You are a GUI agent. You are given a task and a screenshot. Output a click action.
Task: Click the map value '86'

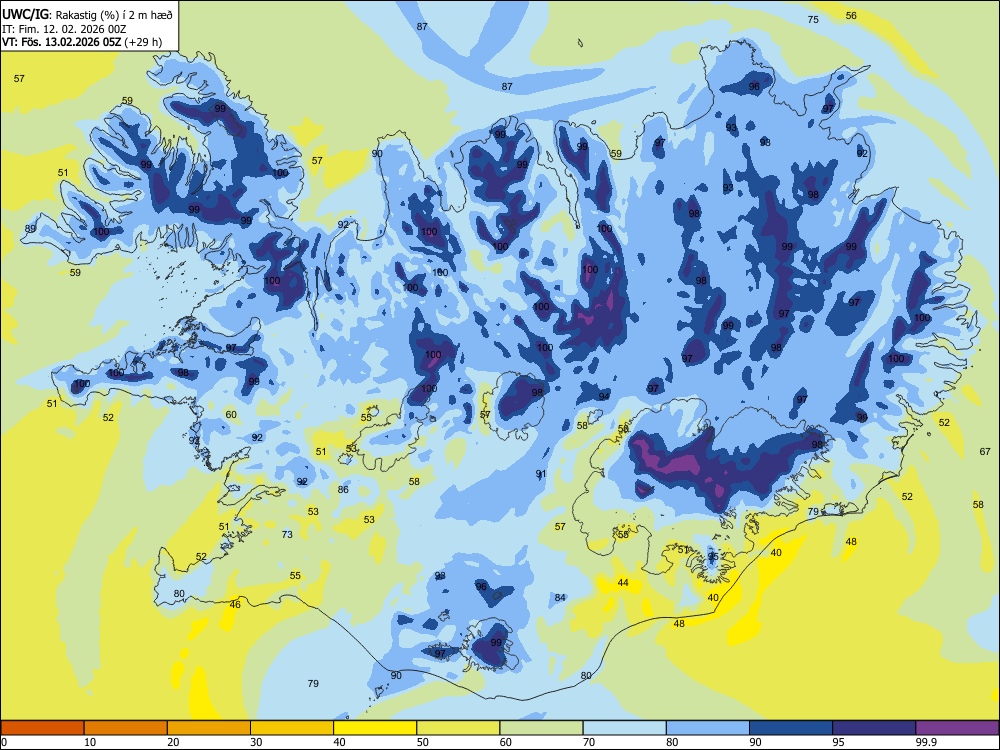[x=343, y=490]
